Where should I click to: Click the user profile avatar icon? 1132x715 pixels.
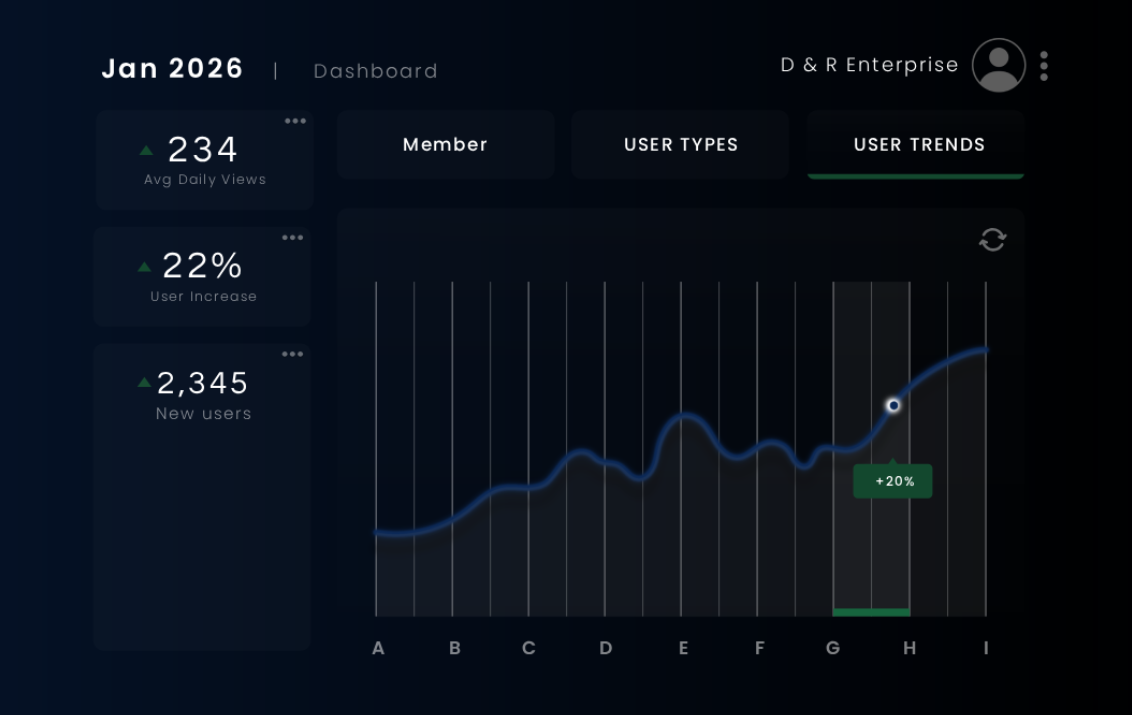998,66
